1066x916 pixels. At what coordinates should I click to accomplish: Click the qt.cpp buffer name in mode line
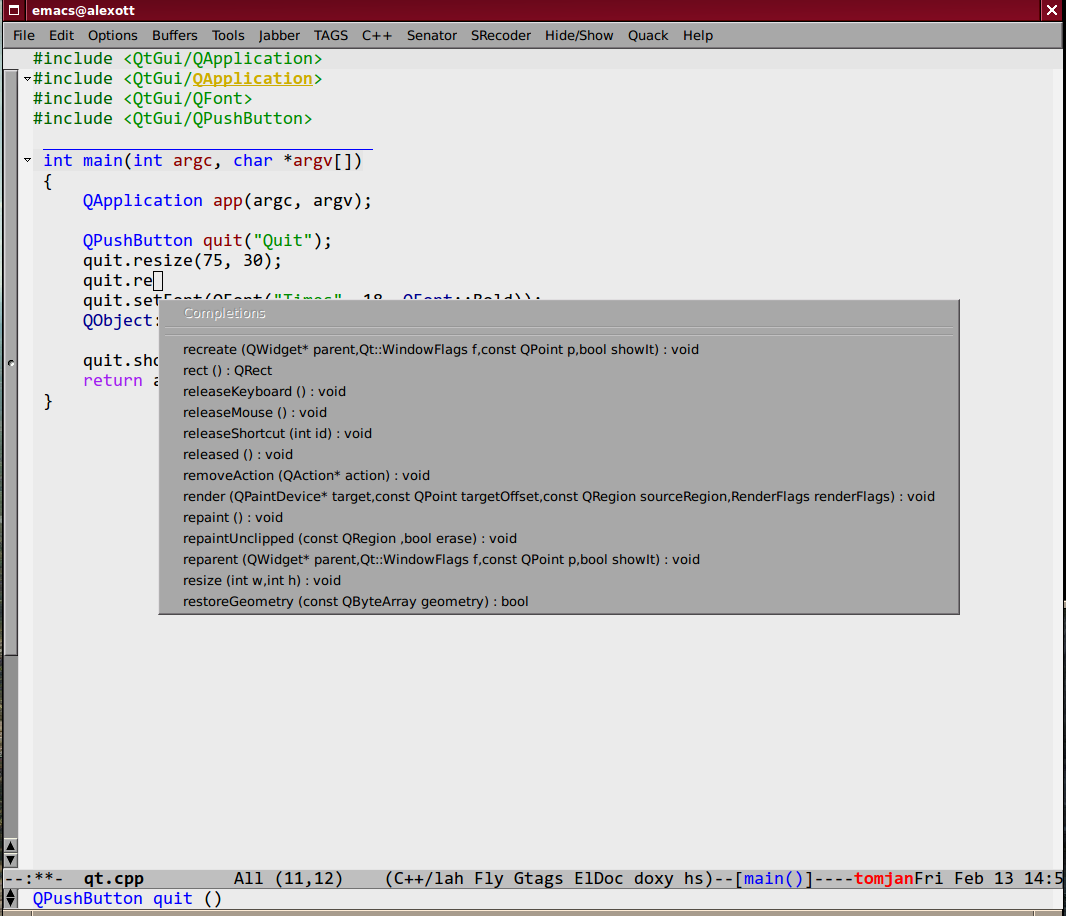(114, 879)
